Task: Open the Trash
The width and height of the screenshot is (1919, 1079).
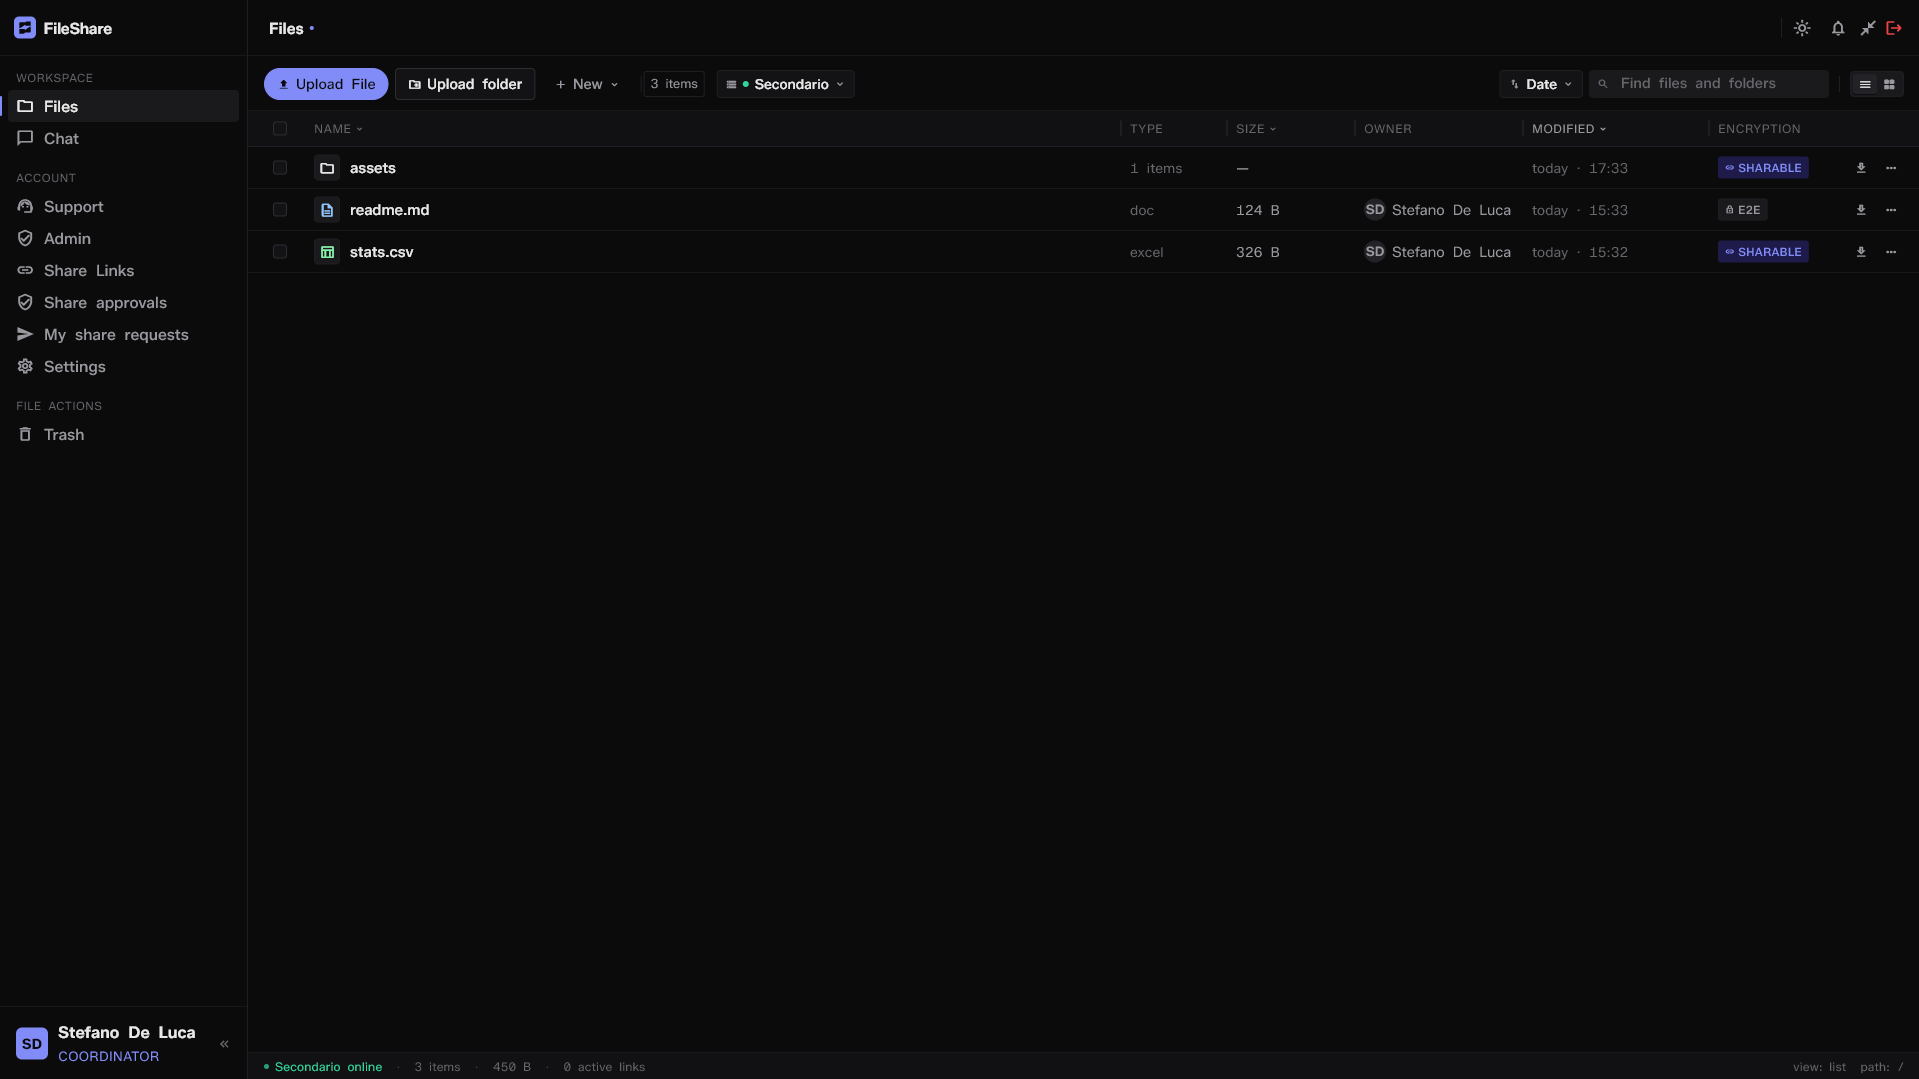Action: [123, 434]
